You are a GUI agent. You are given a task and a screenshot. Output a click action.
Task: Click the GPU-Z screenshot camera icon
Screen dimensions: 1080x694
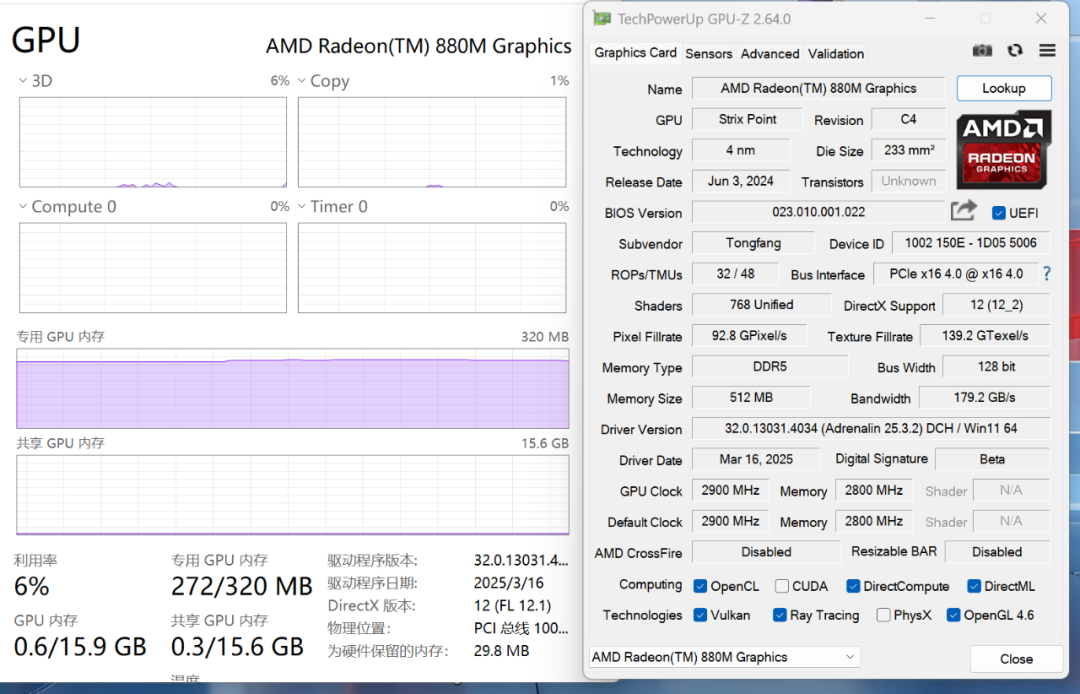[982, 51]
